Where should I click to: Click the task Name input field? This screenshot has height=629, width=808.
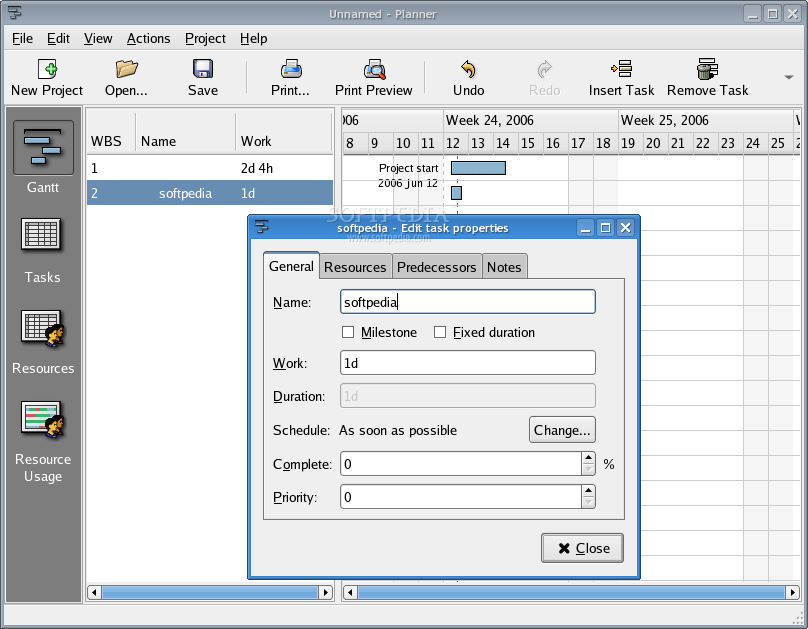tap(467, 301)
